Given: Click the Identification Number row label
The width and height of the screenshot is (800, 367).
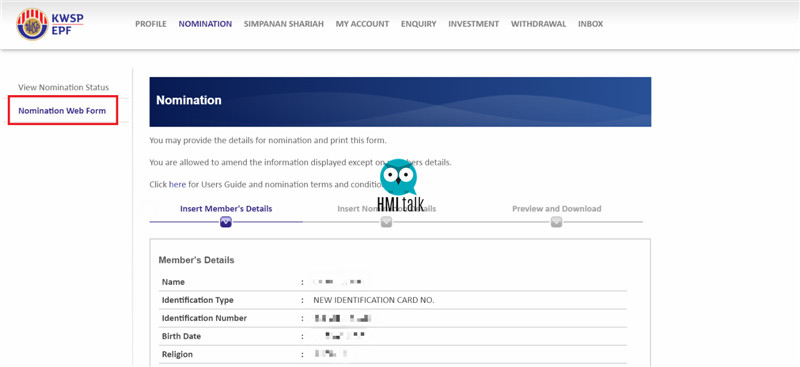Looking at the screenshot, I should click(x=204, y=318).
